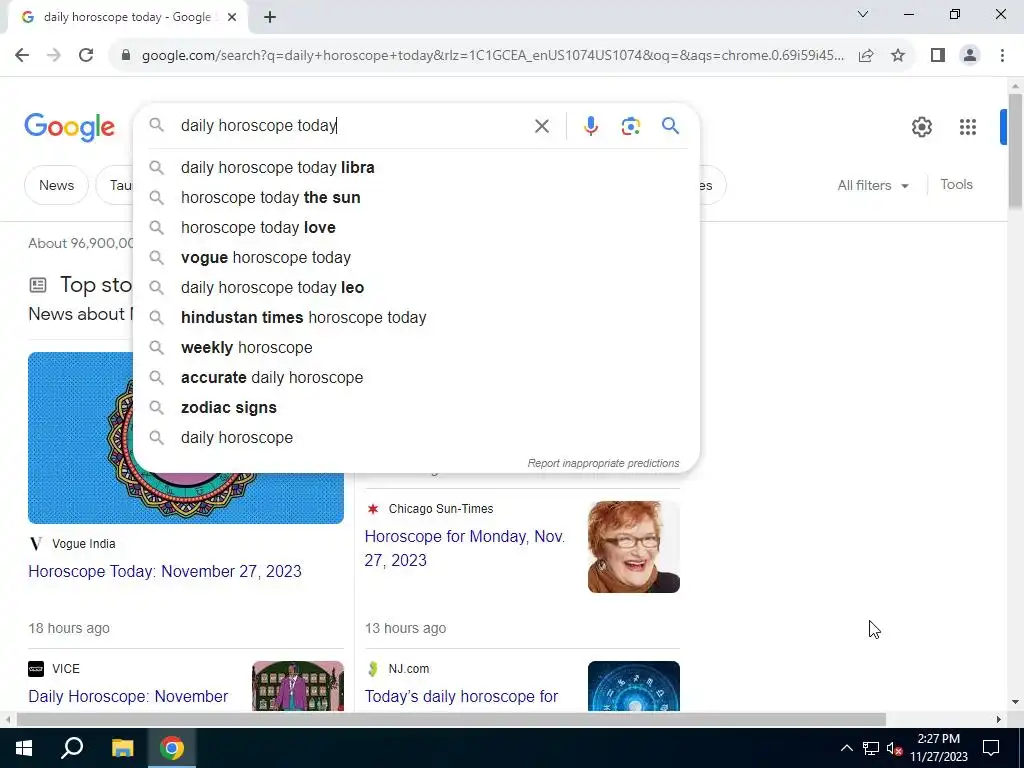Expand the Chrome tab search chevron
The height and width of the screenshot is (768, 1024).
pos(863,14)
